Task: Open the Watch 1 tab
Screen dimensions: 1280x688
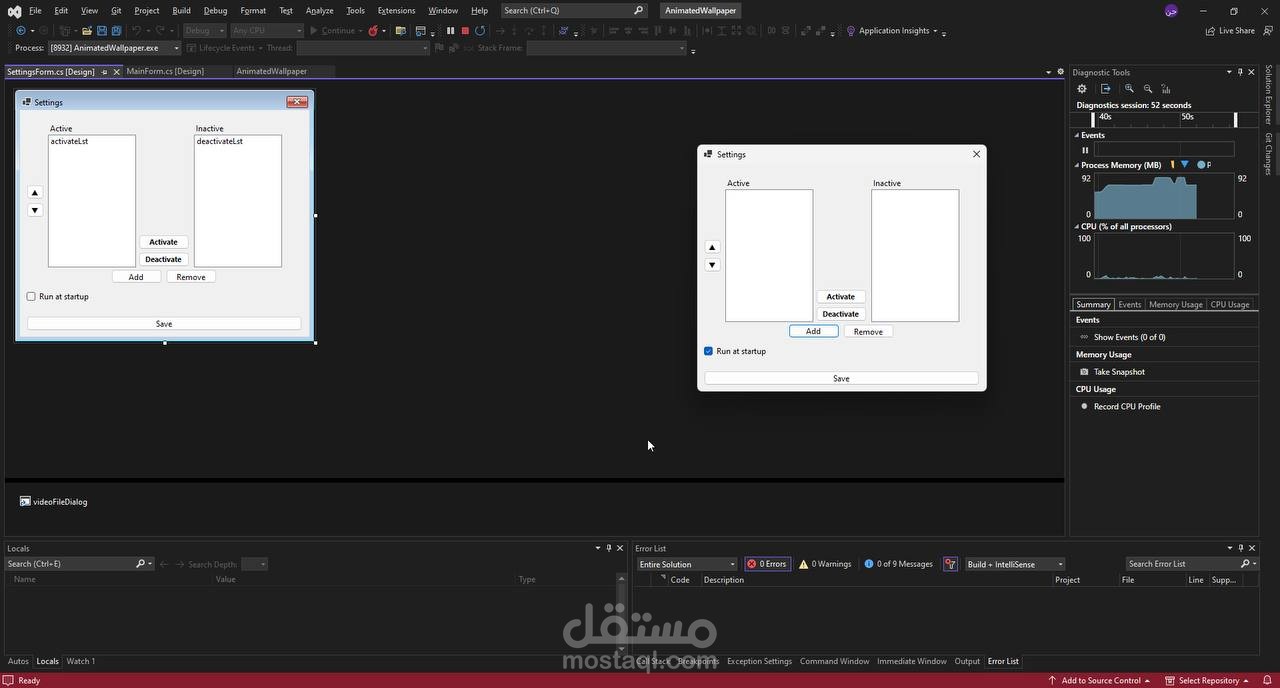Action: [x=81, y=661]
